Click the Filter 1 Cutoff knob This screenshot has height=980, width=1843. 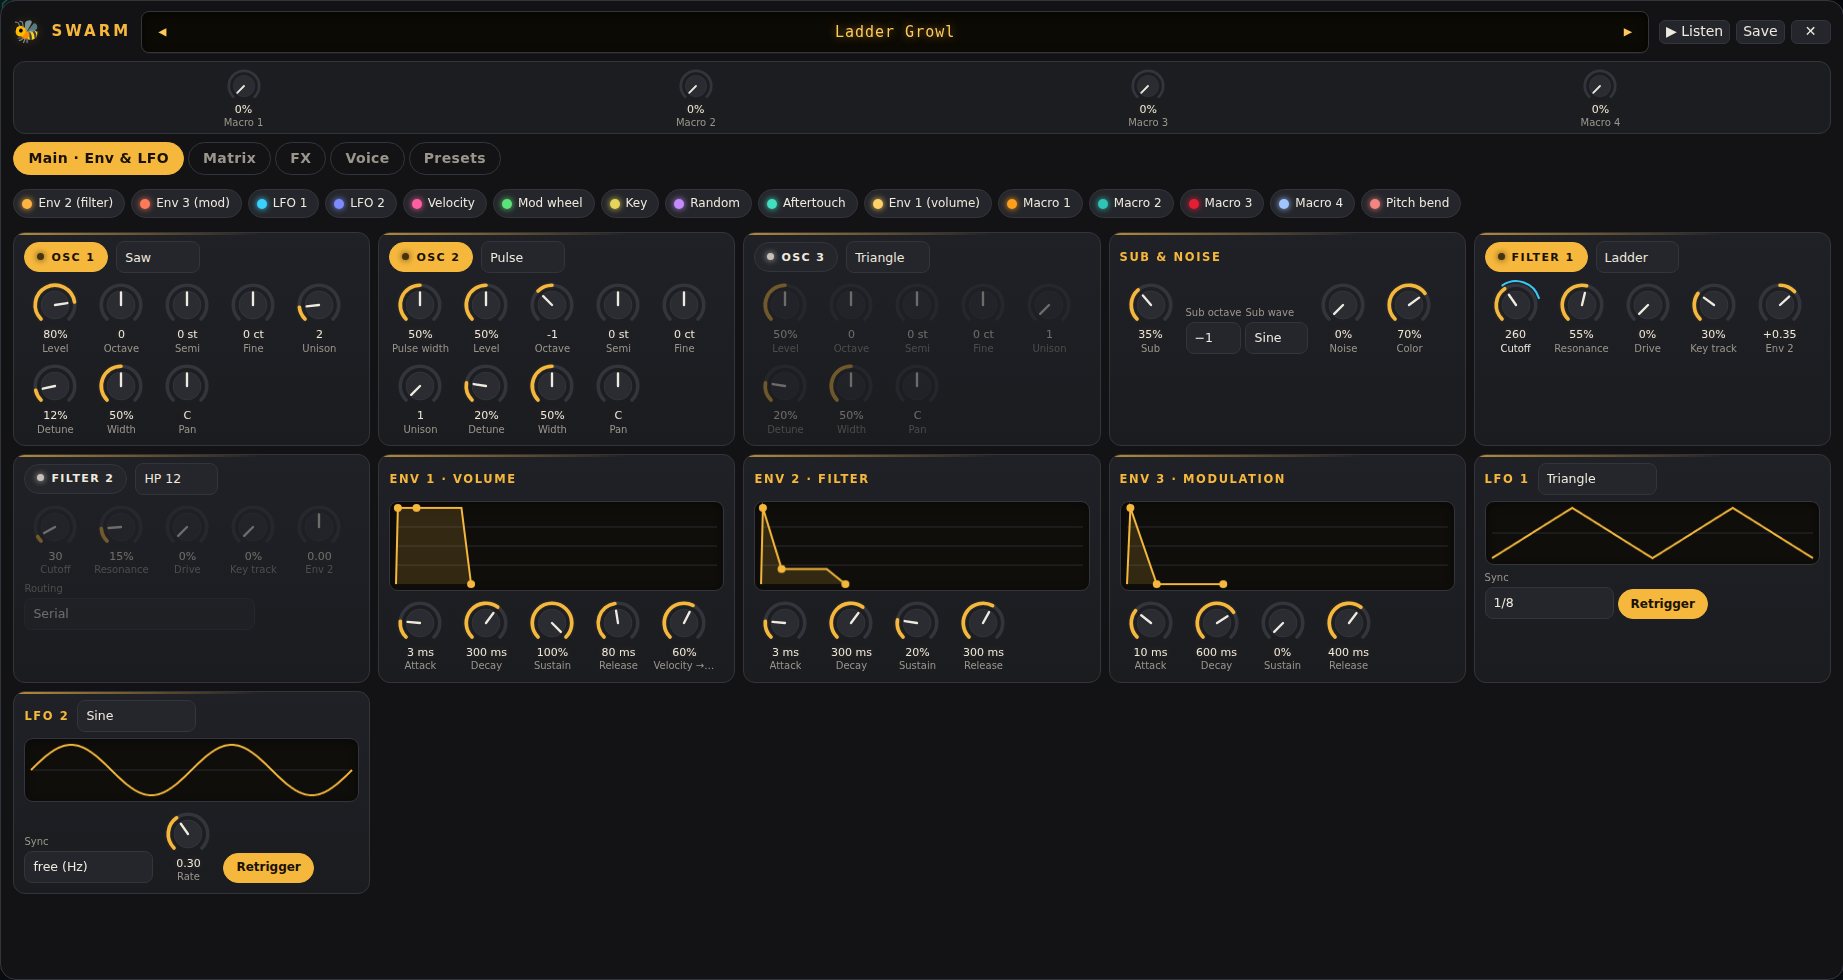[1515, 304]
